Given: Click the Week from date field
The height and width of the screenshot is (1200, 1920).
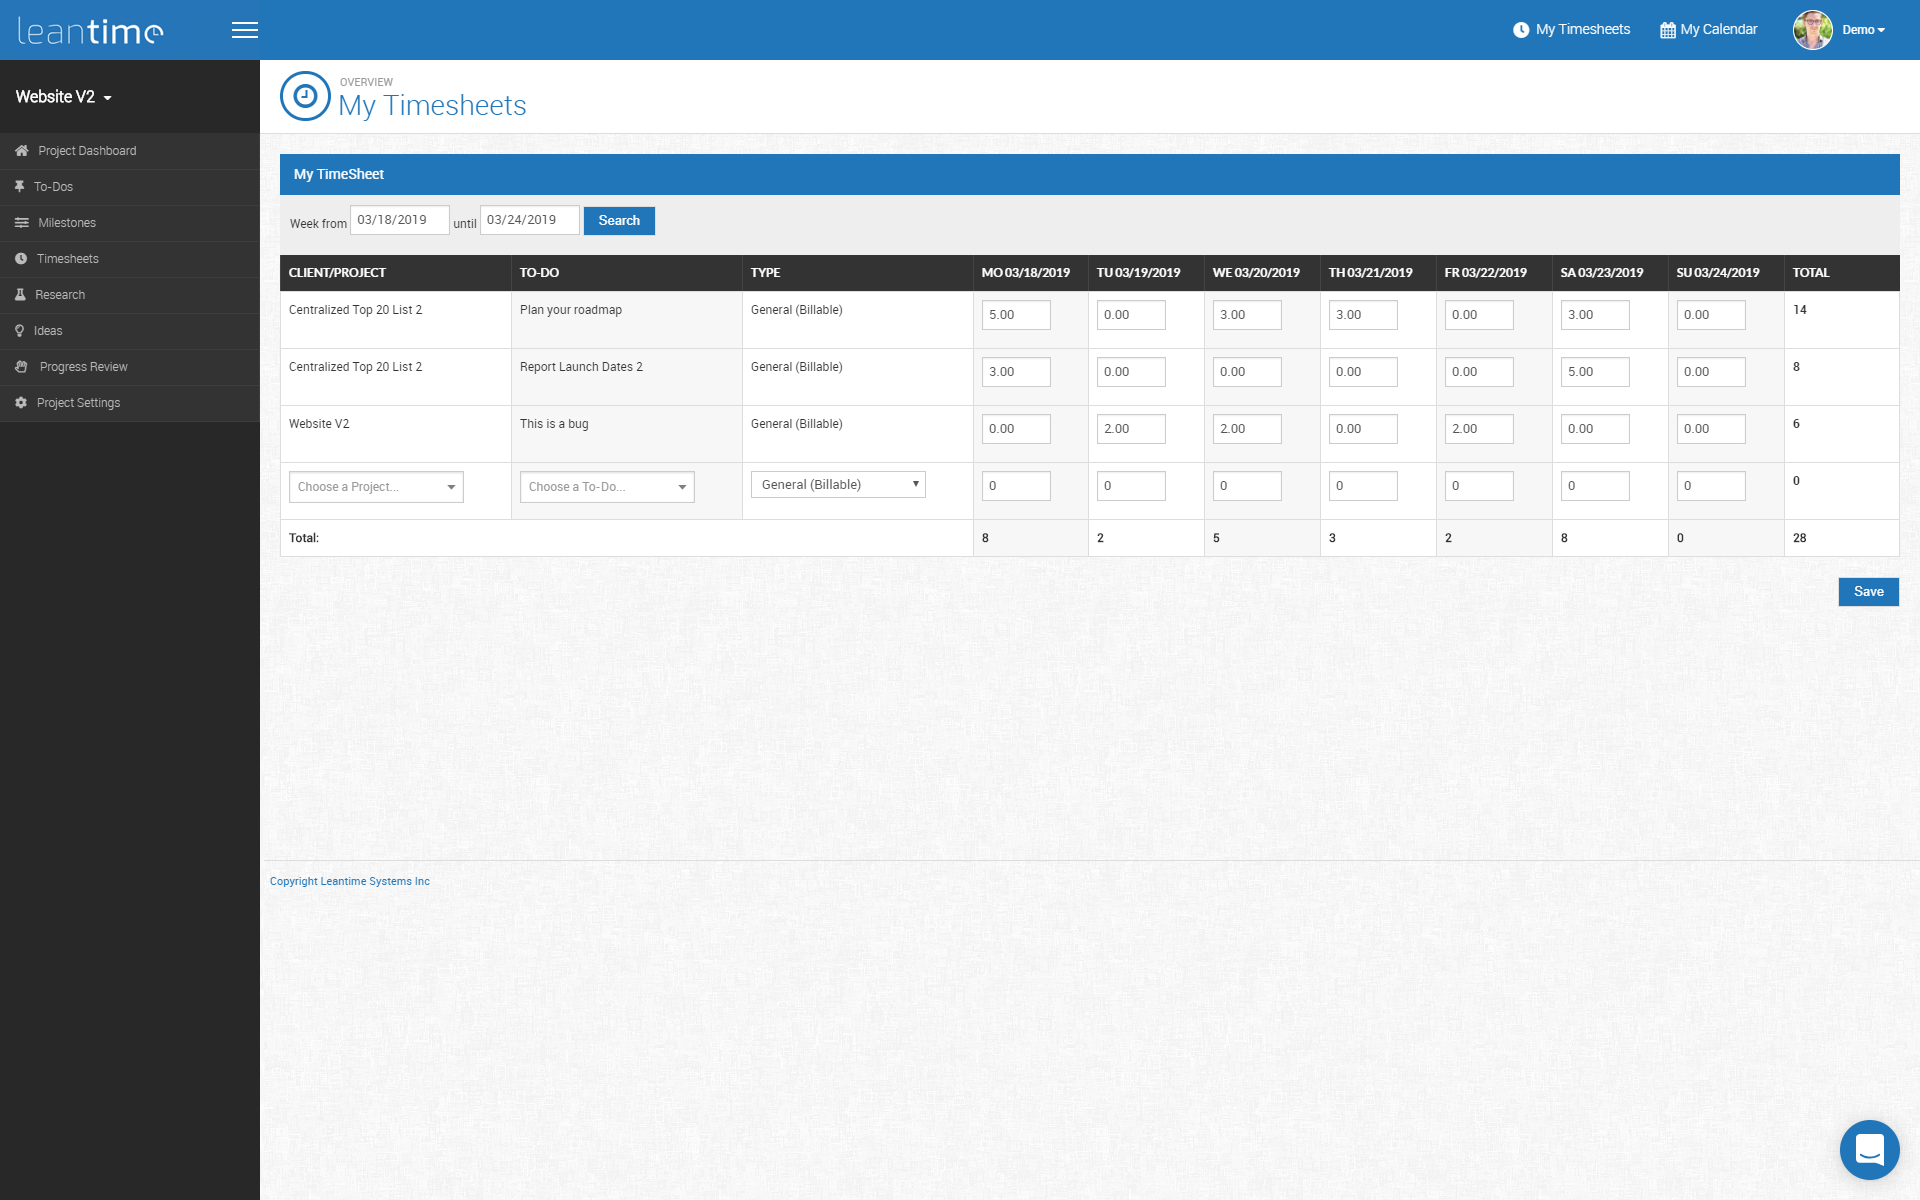Looking at the screenshot, I should point(399,220).
